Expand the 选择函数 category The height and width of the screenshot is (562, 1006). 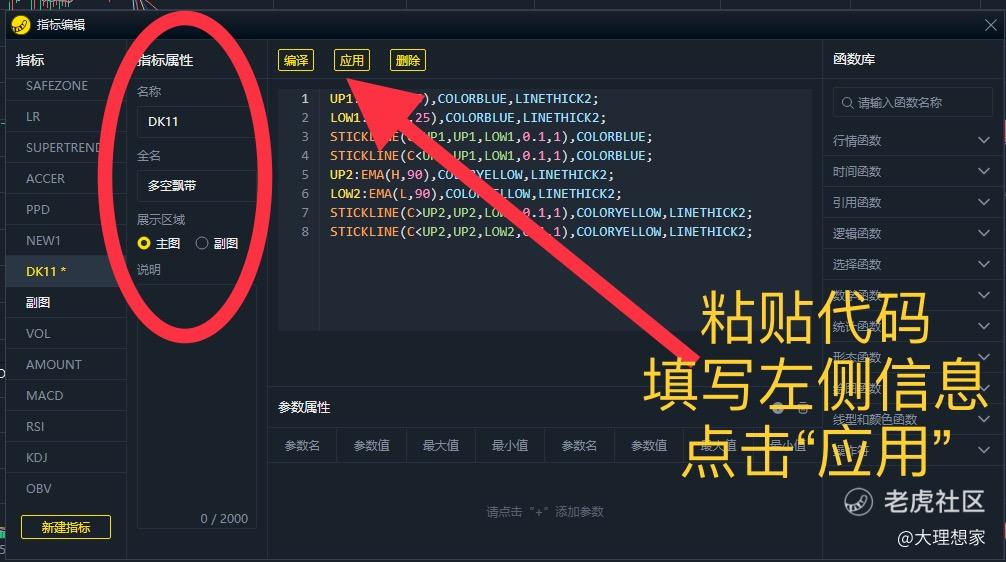pyautogui.click(x=911, y=264)
